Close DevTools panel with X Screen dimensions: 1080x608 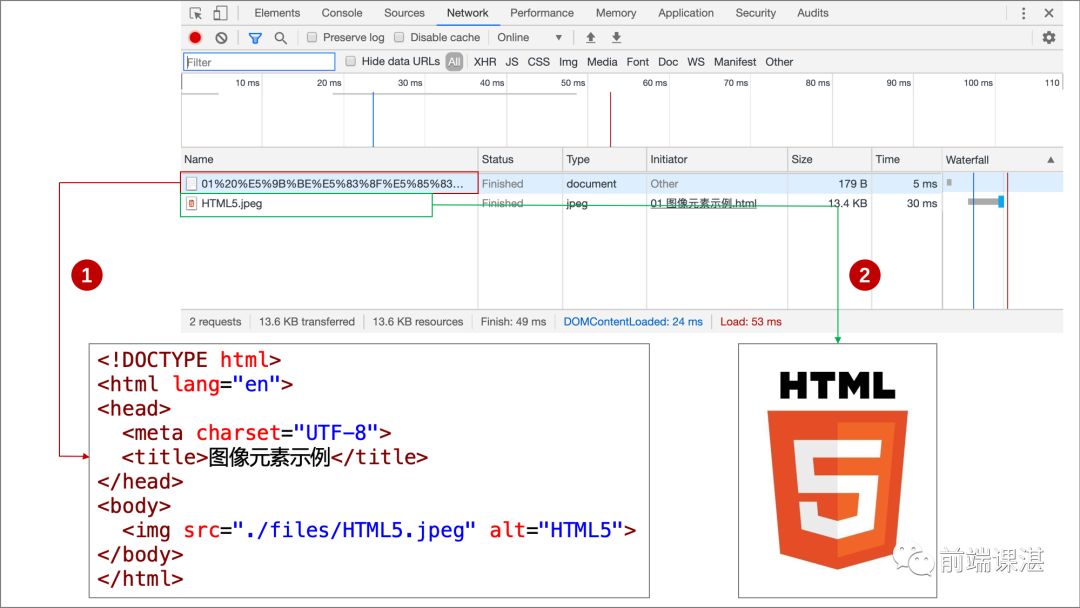(x=1049, y=13)
